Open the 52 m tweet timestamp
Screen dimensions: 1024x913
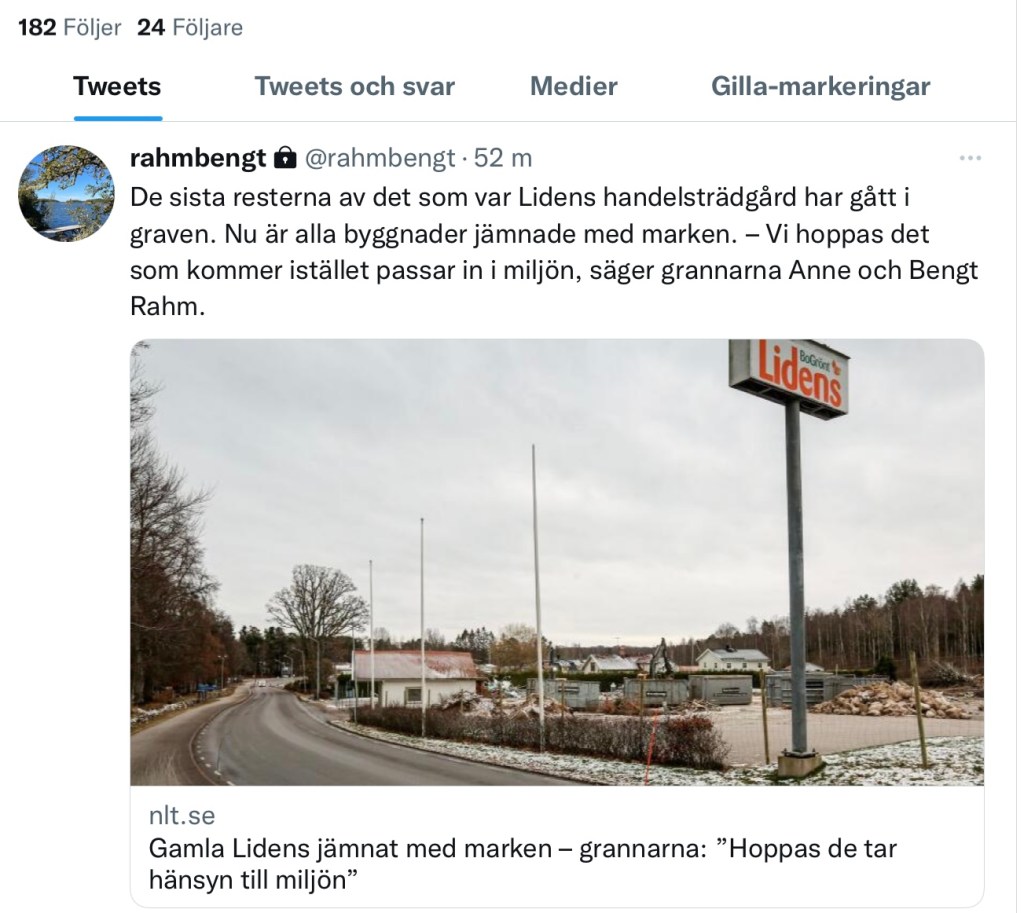[502, 157]
